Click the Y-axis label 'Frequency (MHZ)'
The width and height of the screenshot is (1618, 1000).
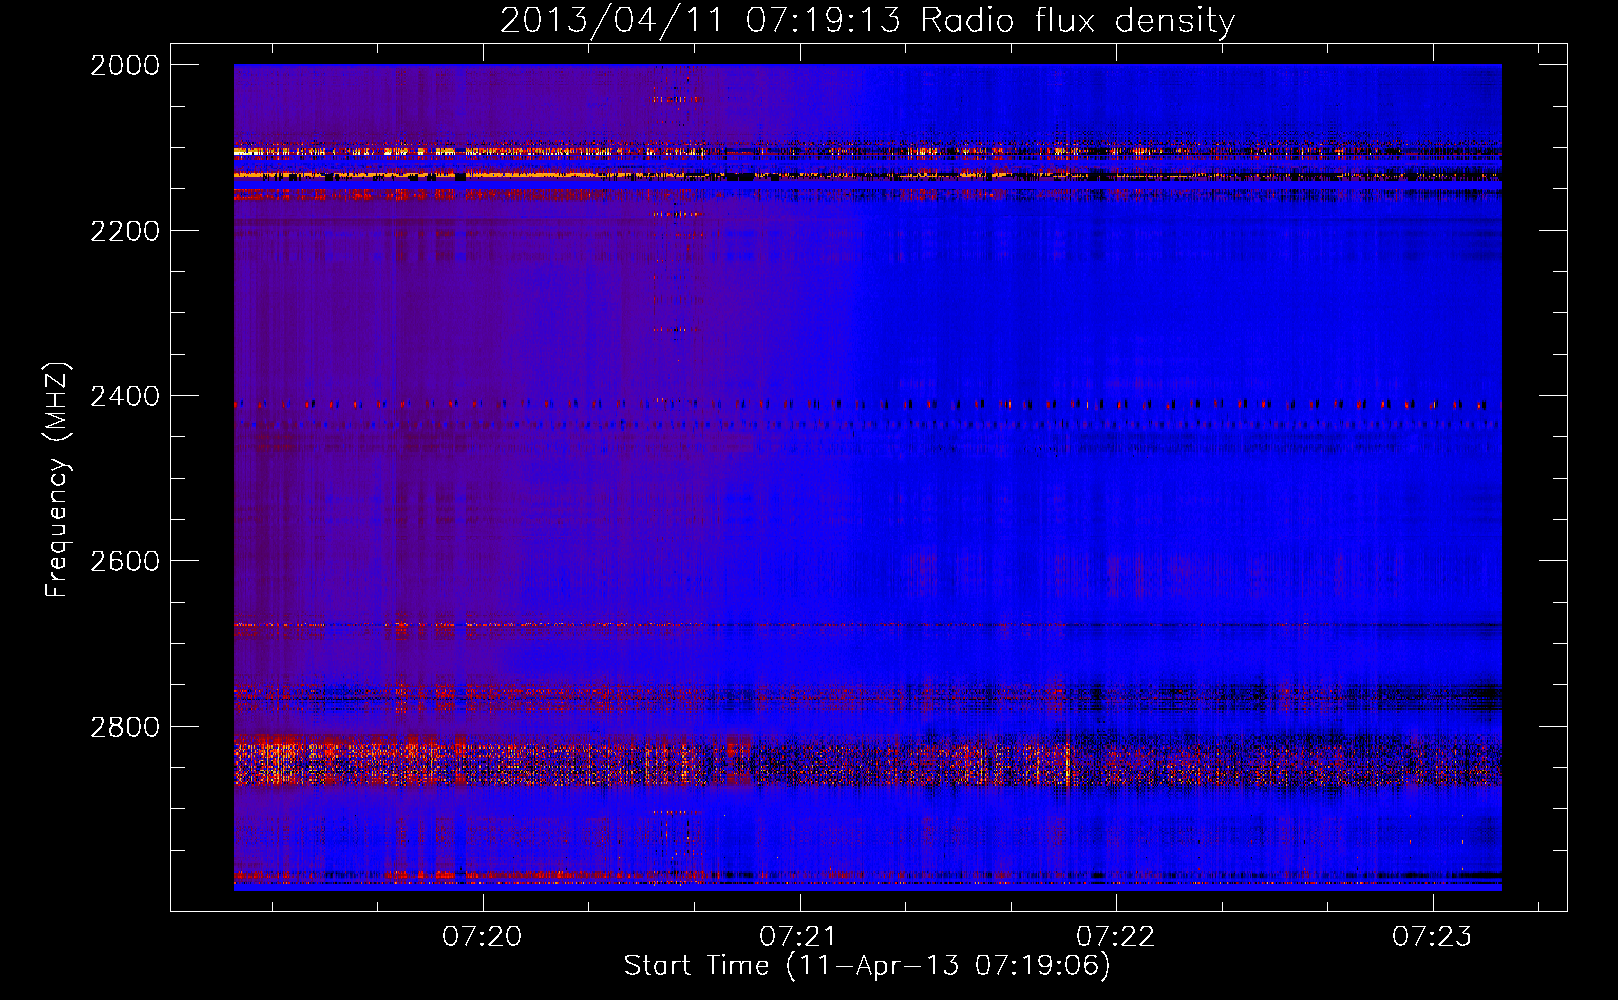click(x=57, y=480)
